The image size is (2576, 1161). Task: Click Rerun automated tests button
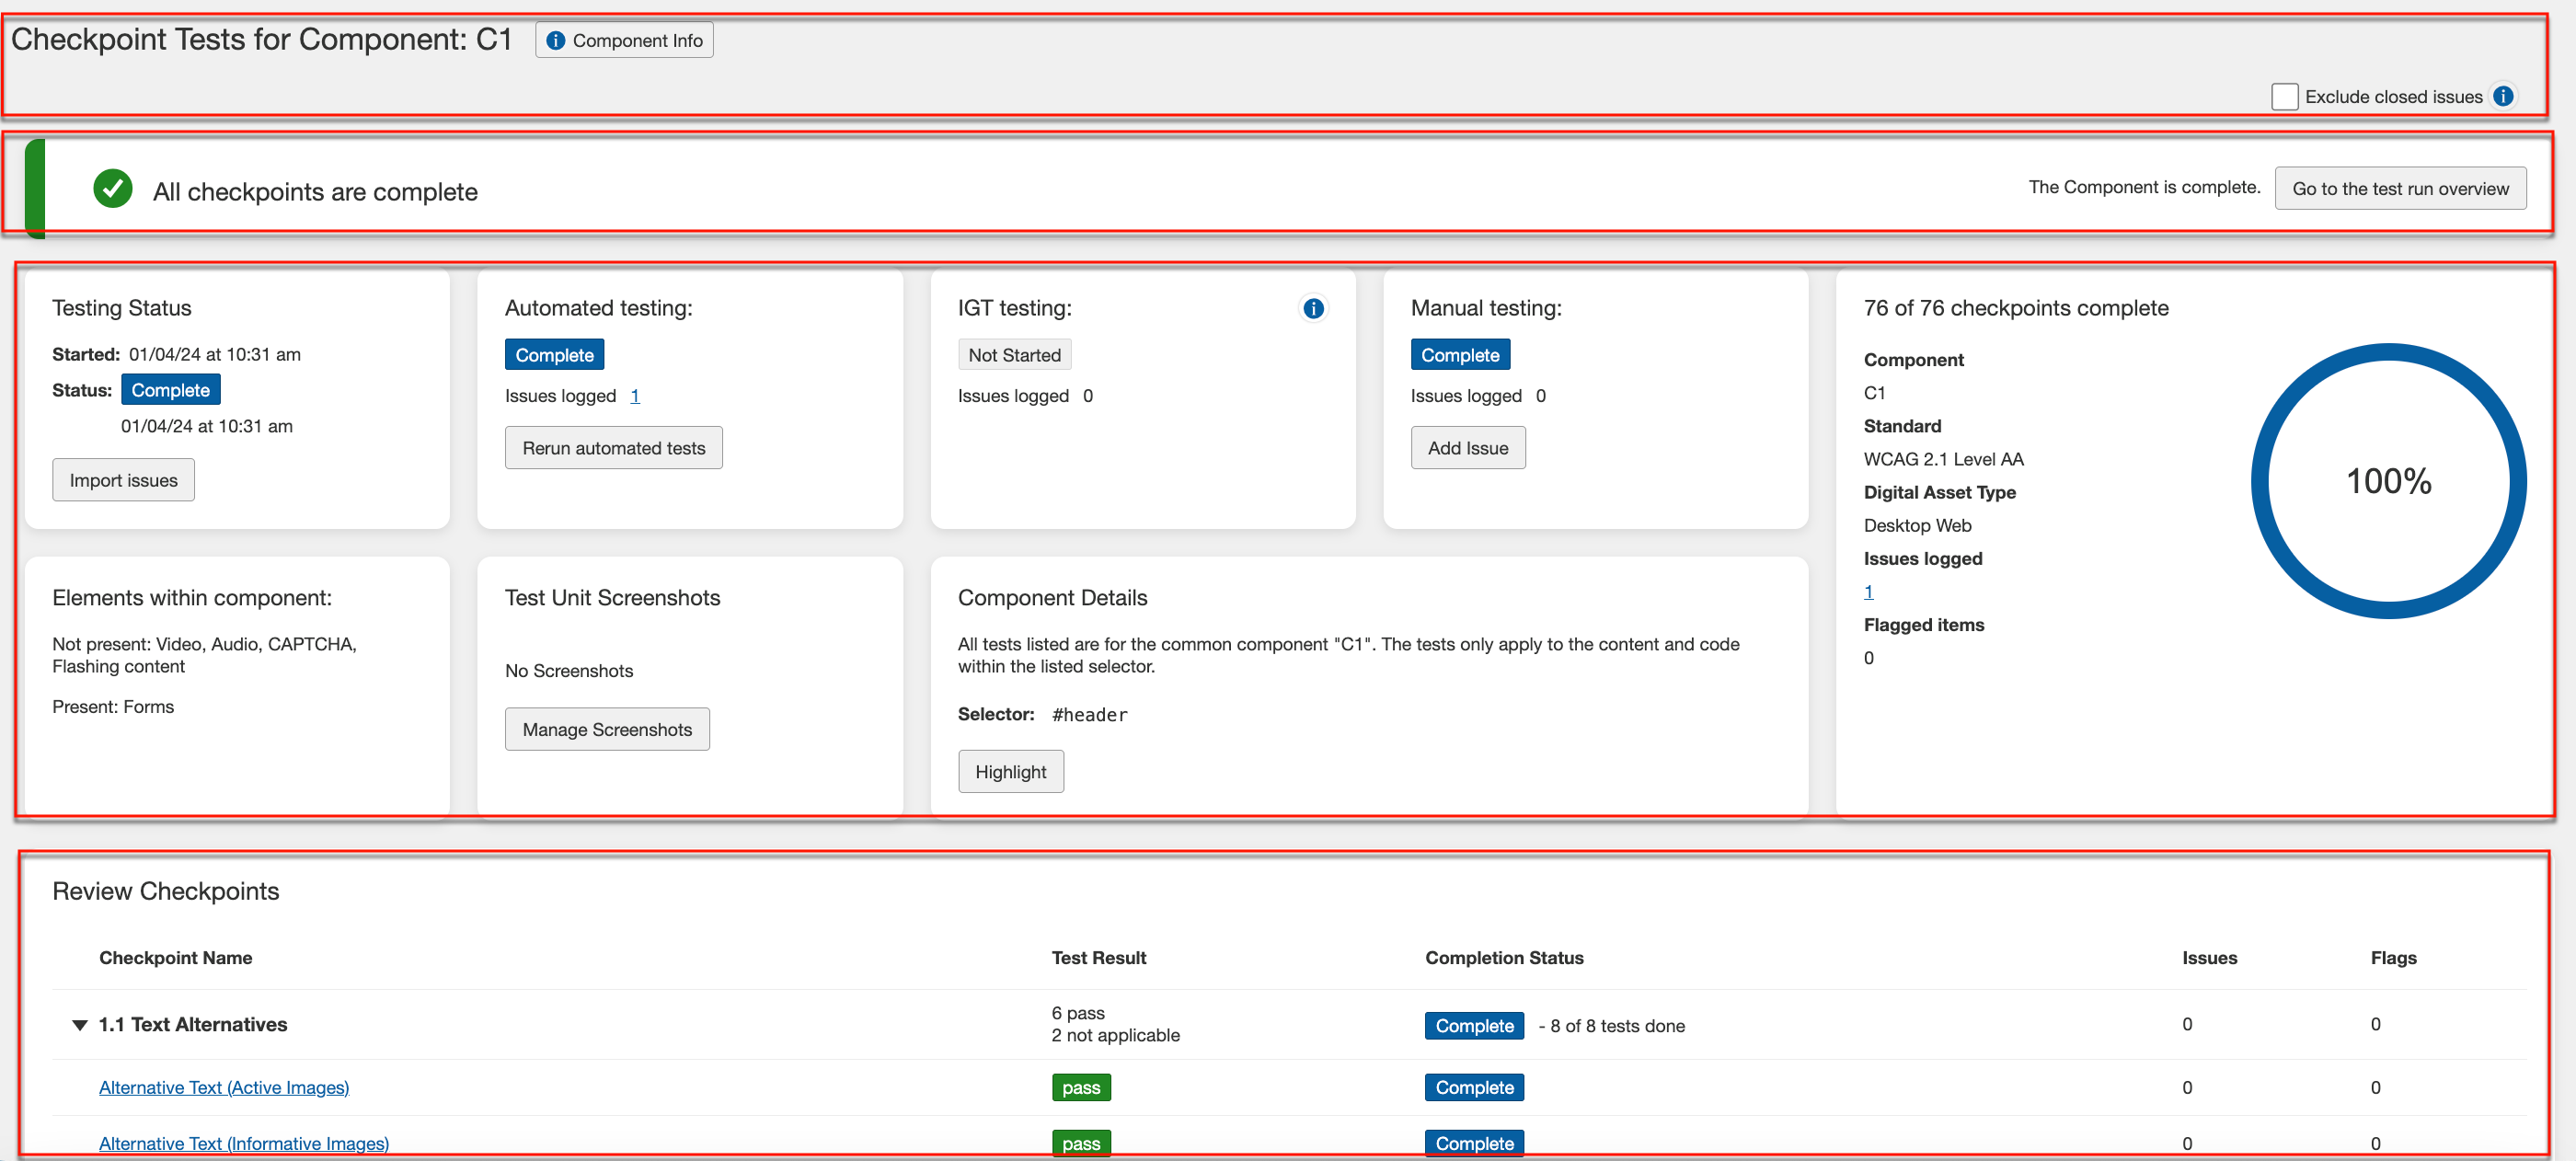point(613,448)
